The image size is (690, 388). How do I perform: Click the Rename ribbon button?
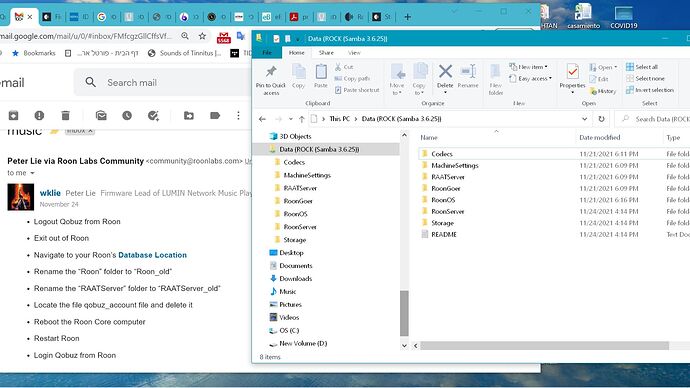(x=467, y=77)
